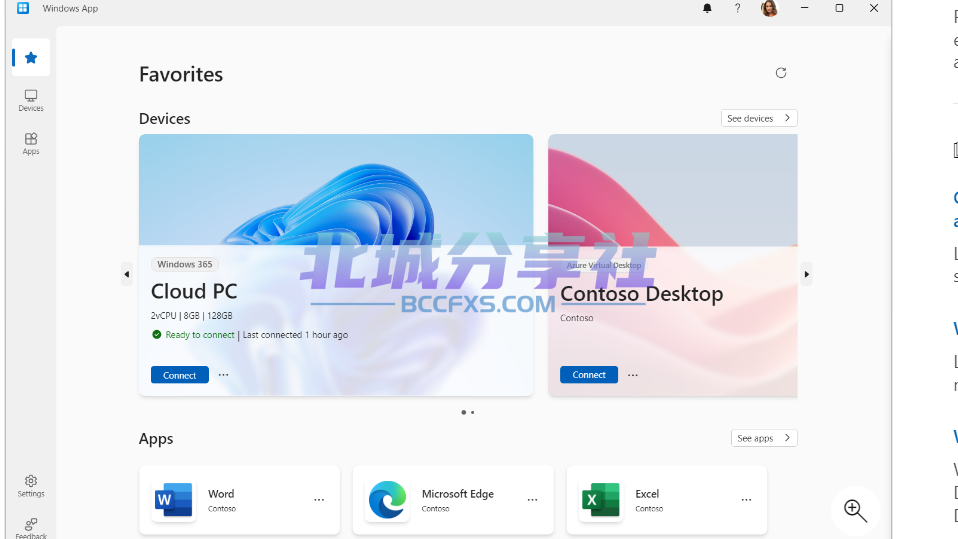Open the user profile avatar
Viewport: 958px width, 539px height.
tap(769, 9)
